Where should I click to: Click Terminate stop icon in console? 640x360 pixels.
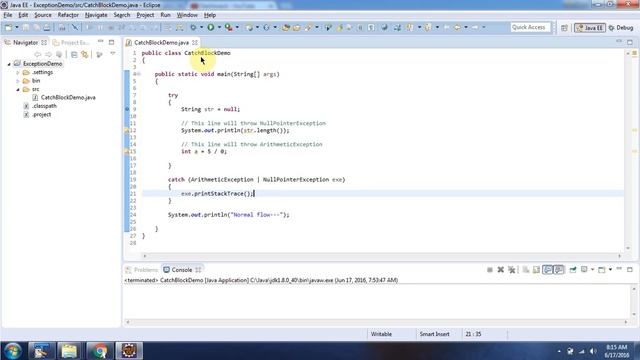[x=489, y=269]
